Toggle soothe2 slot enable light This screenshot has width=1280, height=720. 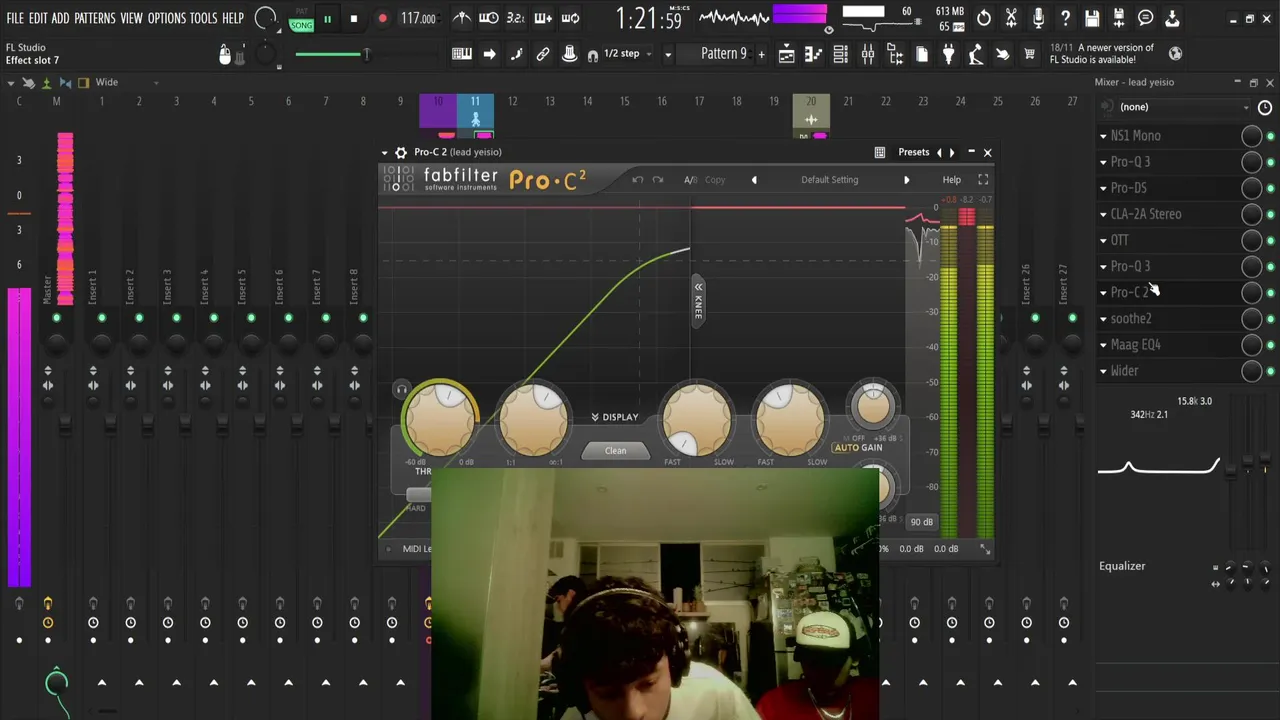point(1270,319)
